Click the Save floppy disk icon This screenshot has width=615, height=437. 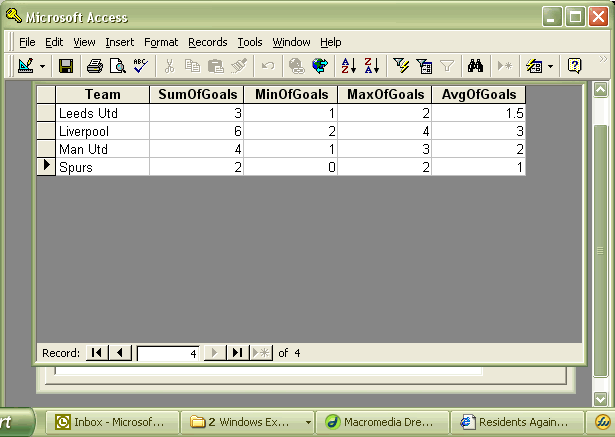click(x=66, y=66)
